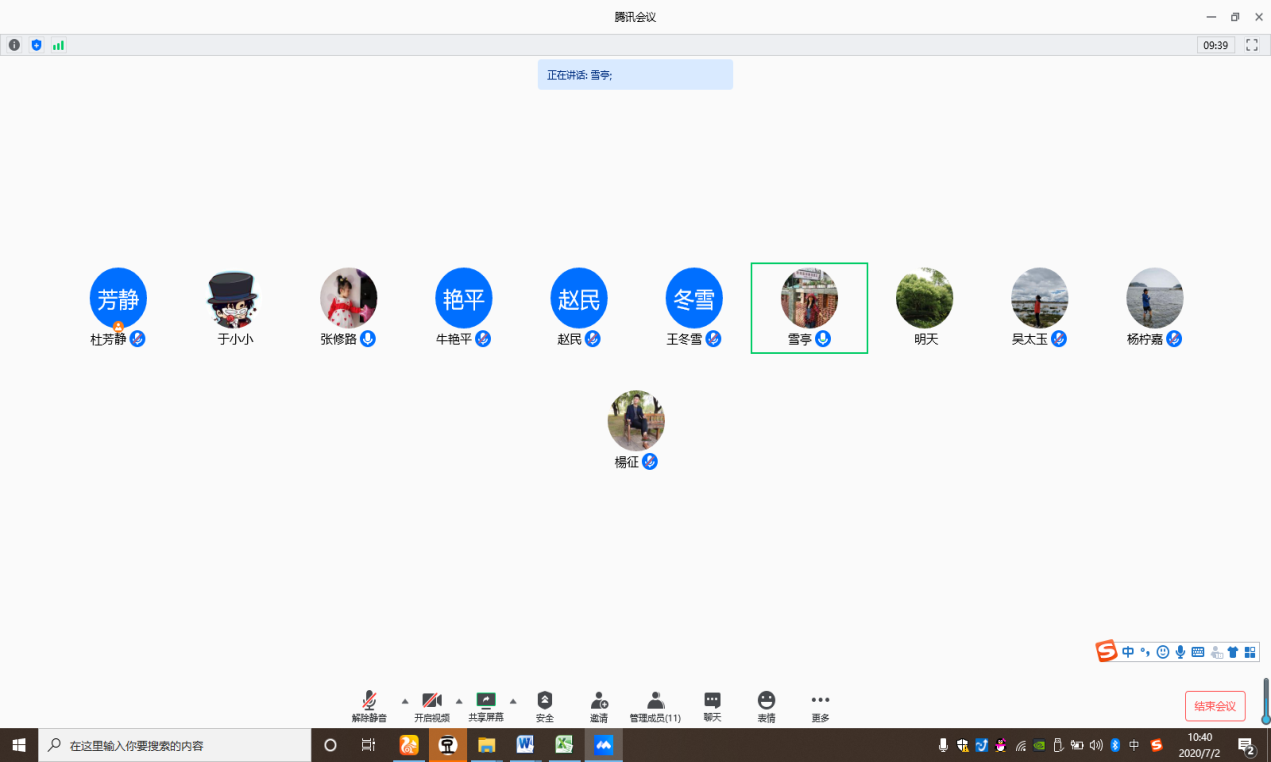Image resolution: width=1271 pixels, height=762 pixels.
Task: Click the blue volume level slider
Action: point(1265,701)
